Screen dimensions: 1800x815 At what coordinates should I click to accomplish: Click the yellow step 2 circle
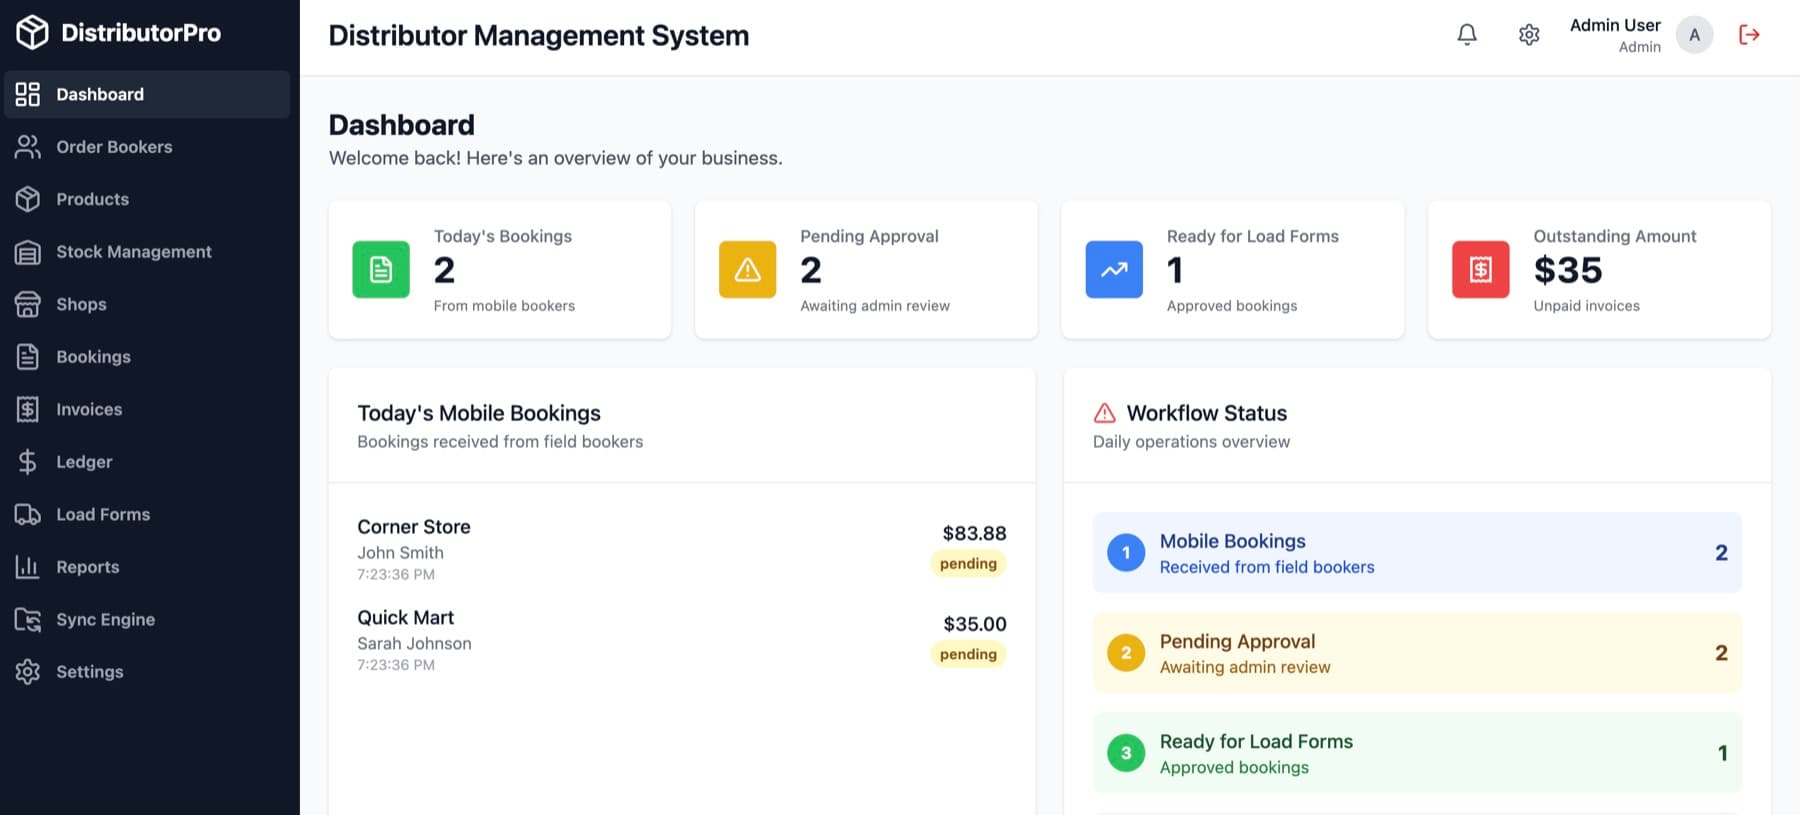coord(1126,653)
